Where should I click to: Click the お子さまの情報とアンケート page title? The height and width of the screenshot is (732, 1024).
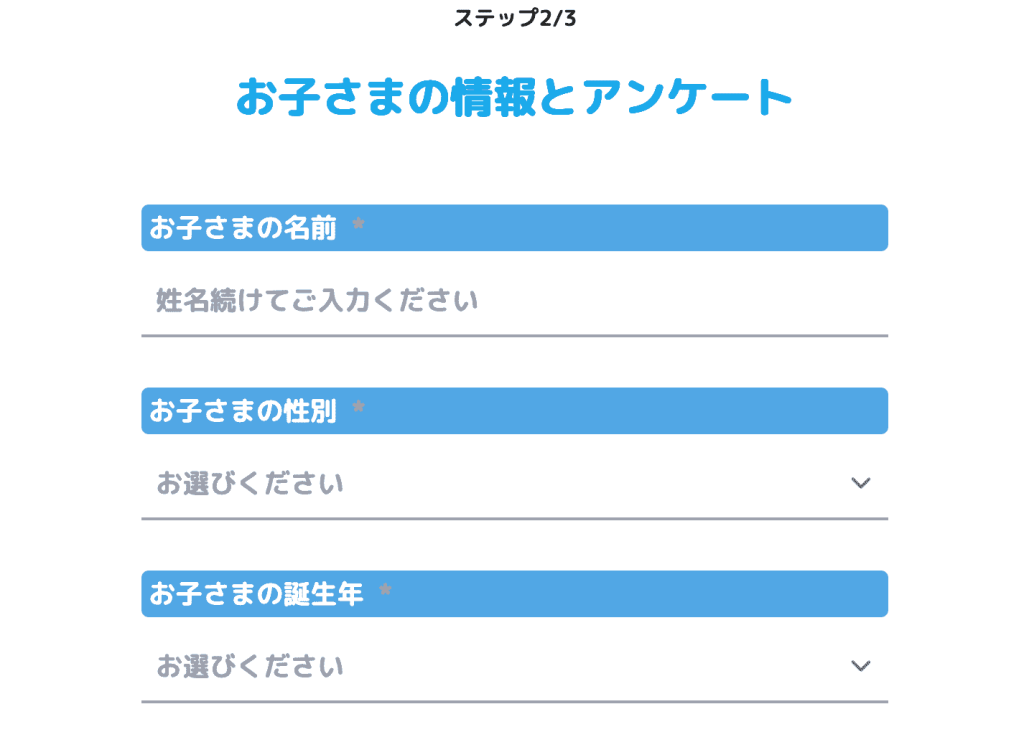tap(514, 96)
